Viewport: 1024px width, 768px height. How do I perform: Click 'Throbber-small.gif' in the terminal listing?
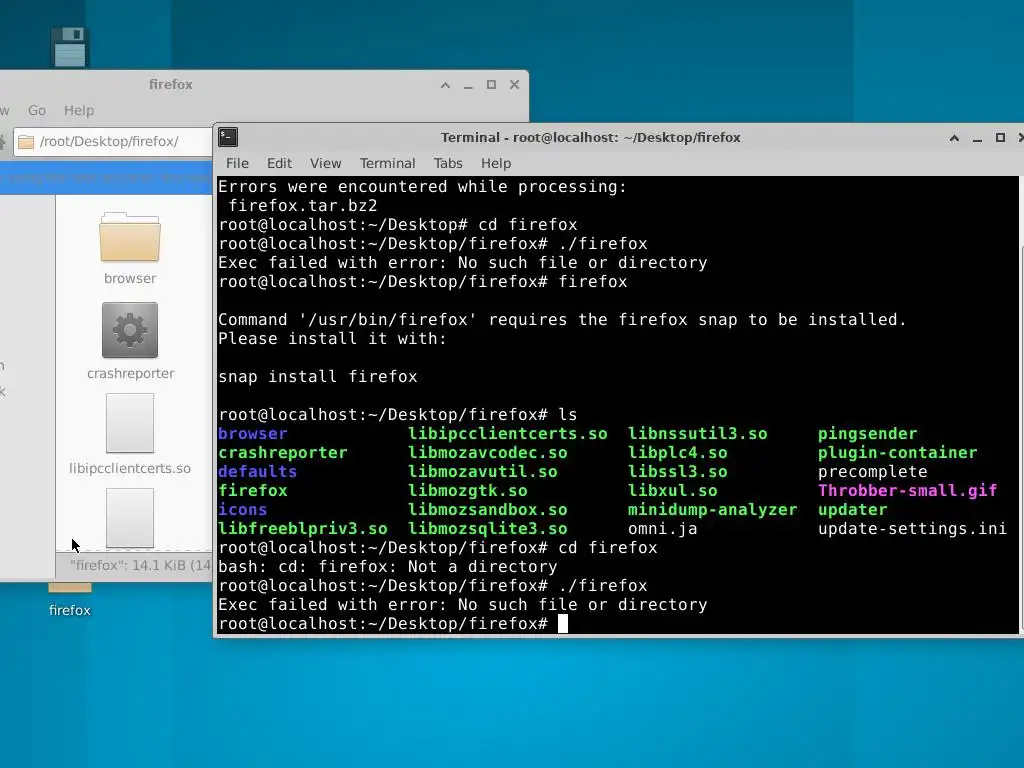coord(908,490)
